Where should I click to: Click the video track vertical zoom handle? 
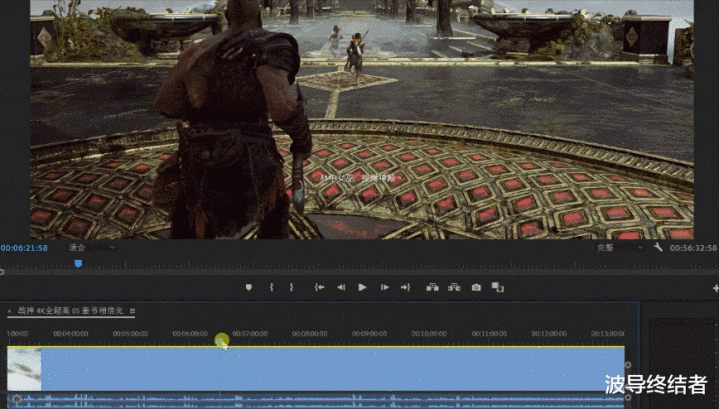(628, 365)
